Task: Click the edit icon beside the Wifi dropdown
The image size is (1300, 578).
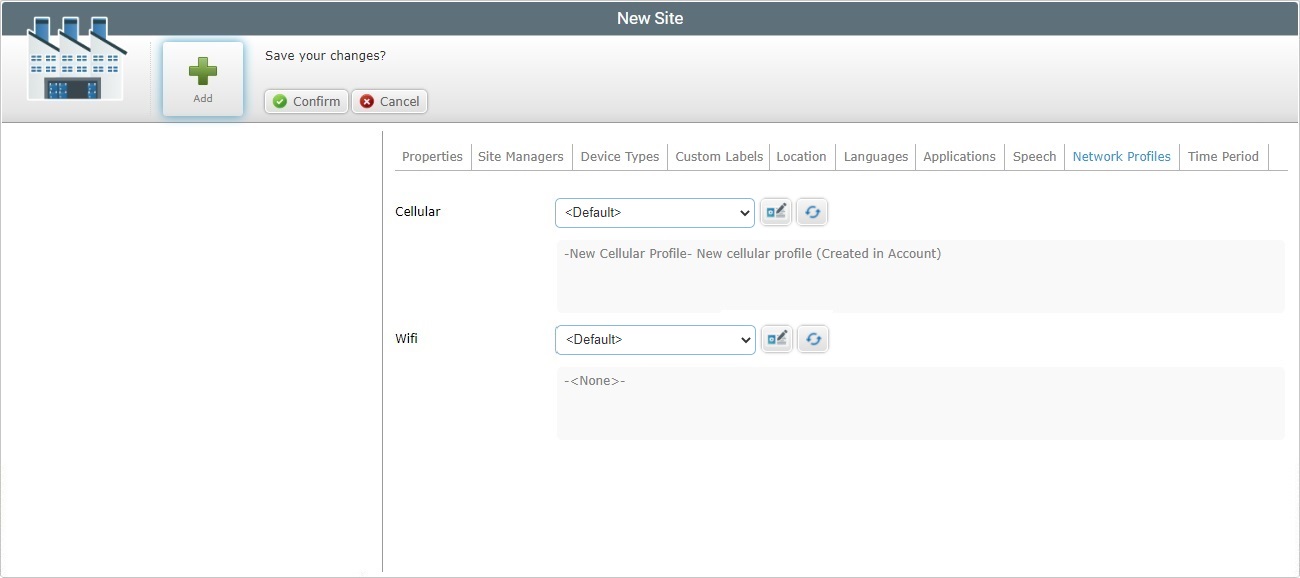Action: coord(776,338)
